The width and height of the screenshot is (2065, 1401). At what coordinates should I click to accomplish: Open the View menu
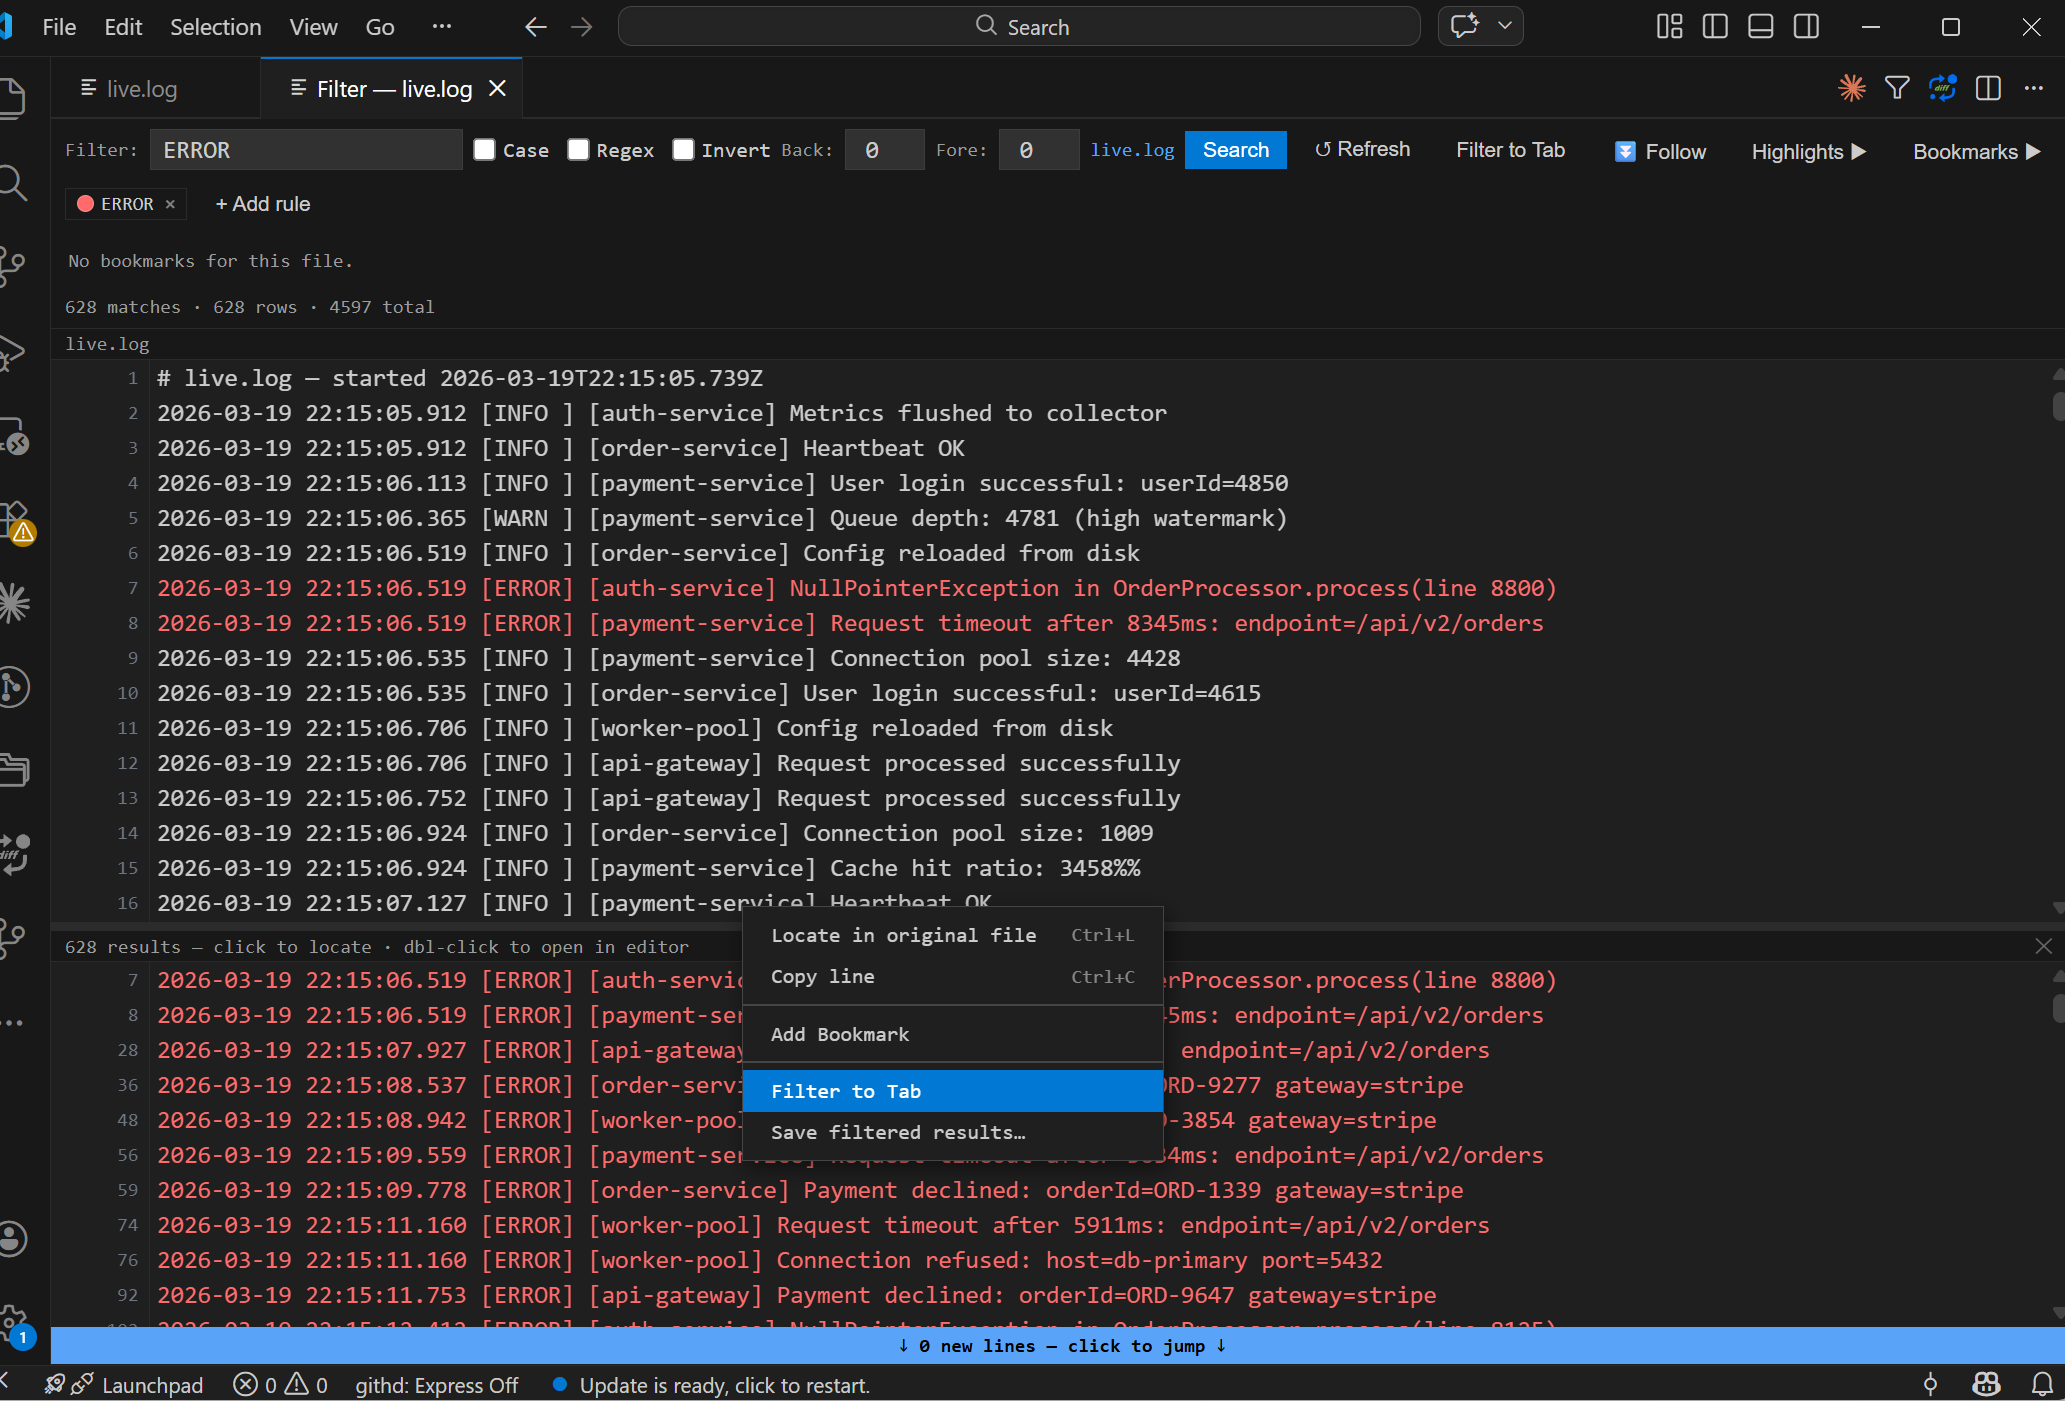coord(313,27)
